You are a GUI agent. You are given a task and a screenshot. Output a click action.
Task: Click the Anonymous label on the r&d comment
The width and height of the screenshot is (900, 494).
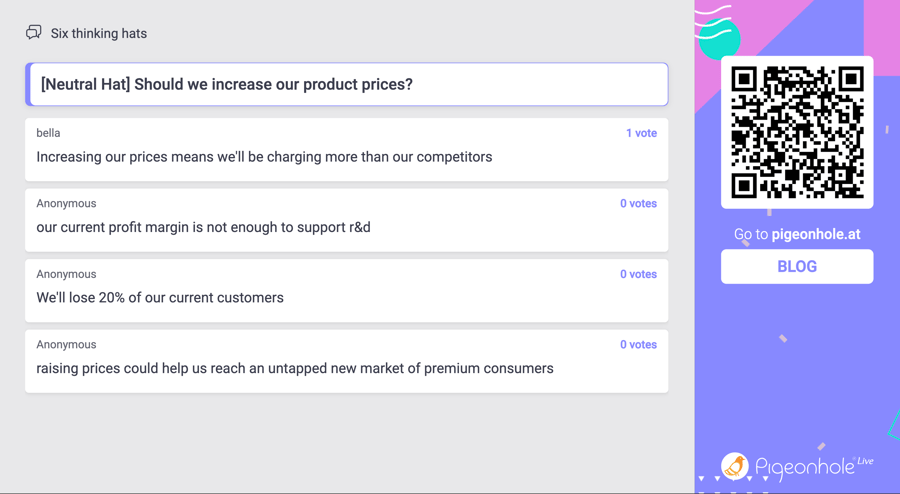click(x=66, y=204)
